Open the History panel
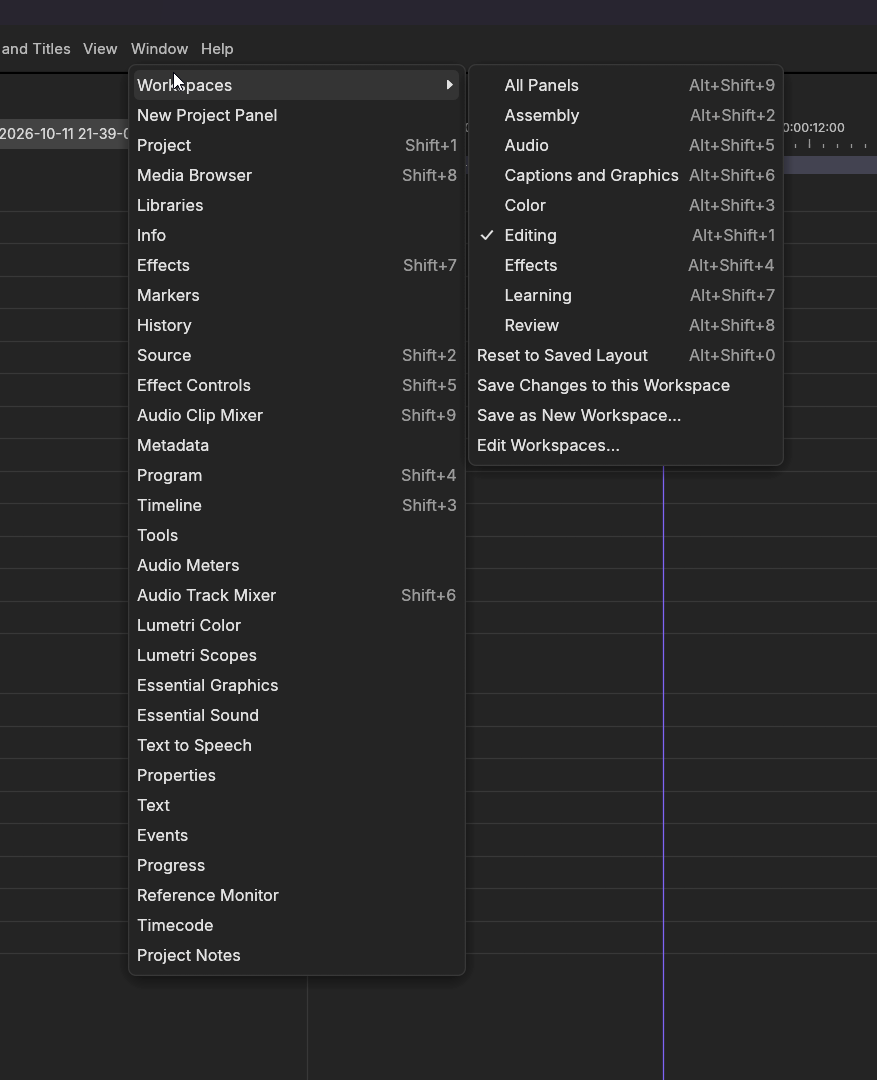 click(x=296, y=325)
